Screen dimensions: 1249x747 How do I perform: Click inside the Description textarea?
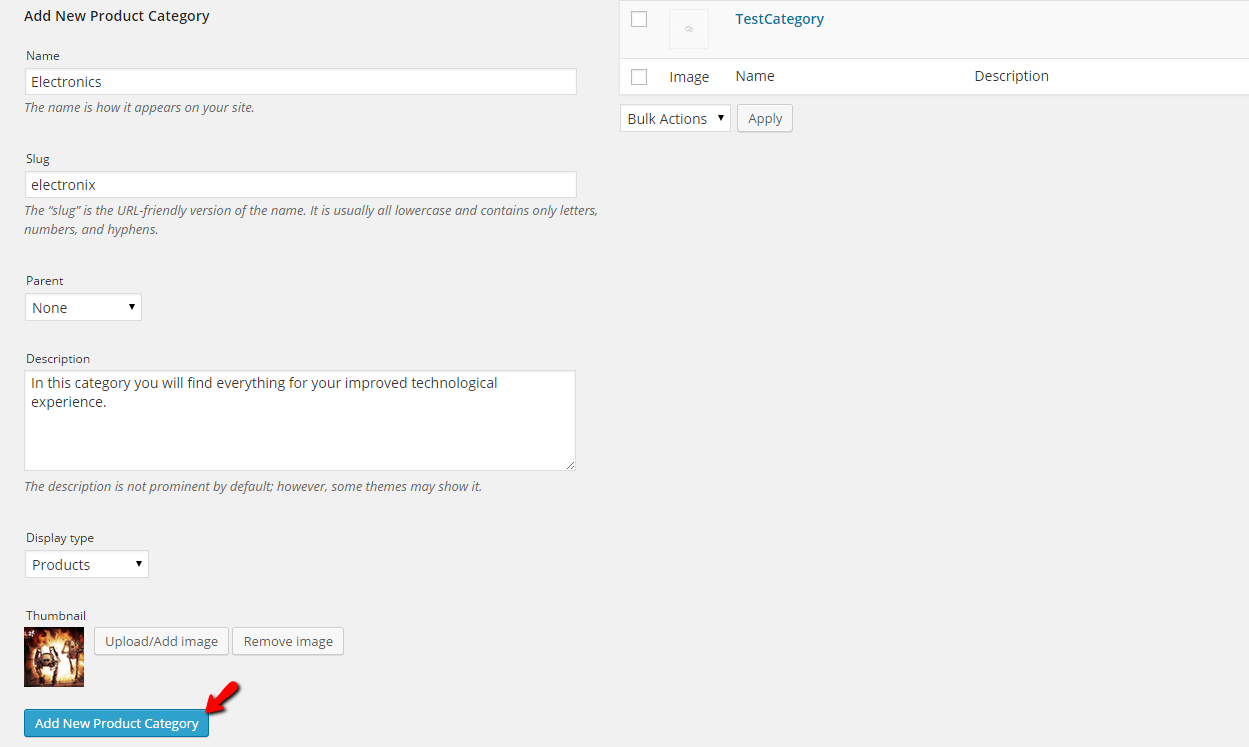(300, 420)
